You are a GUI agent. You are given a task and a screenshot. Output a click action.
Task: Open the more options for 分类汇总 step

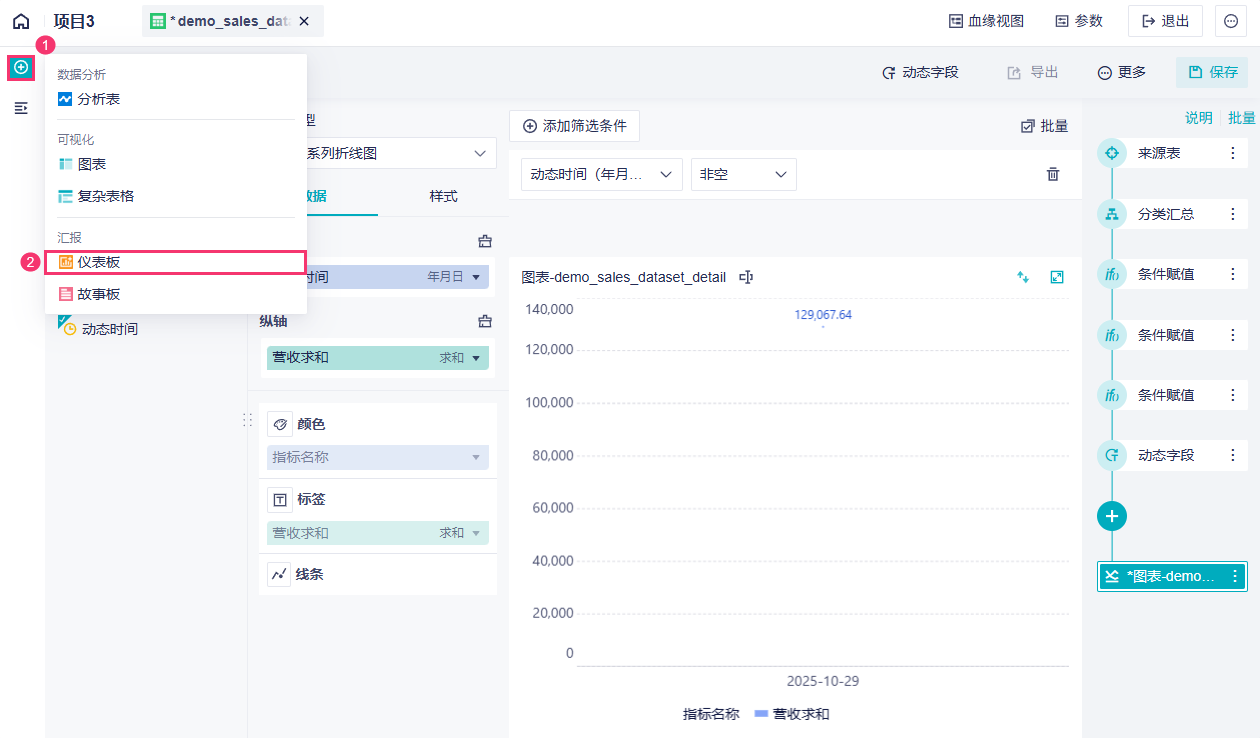[x=1233, y=214]
